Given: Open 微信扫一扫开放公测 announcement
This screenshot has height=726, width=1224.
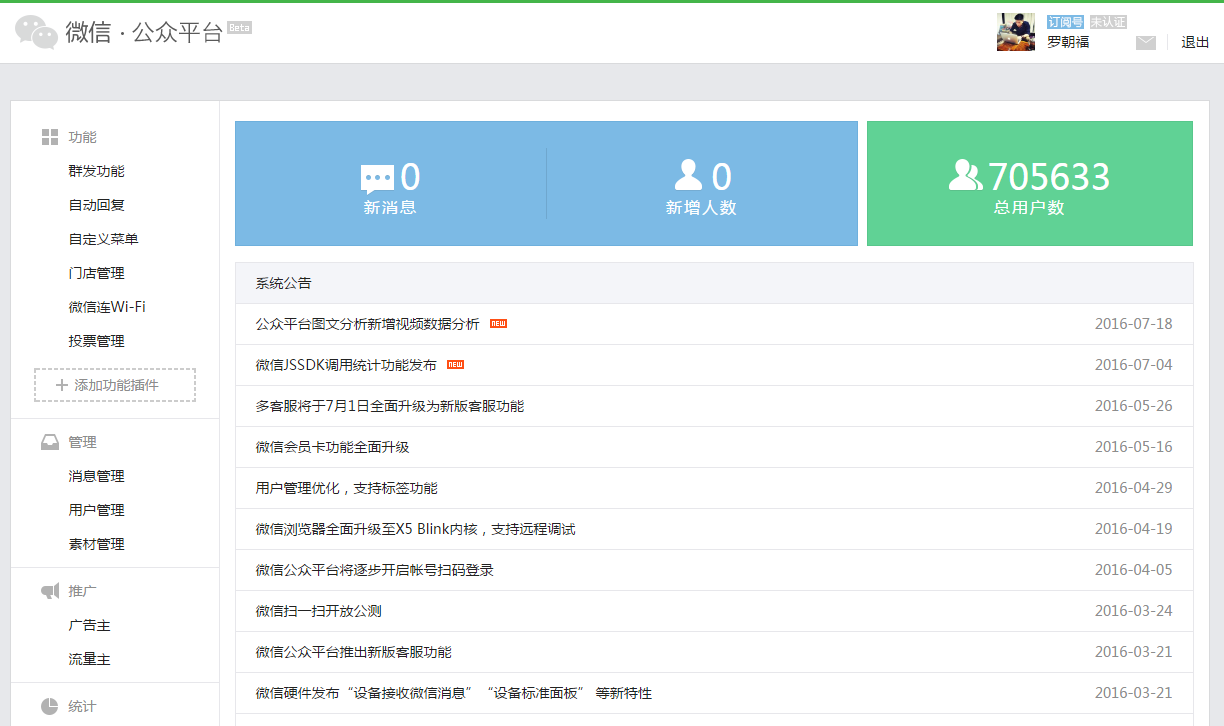Looking at the screenshot, I should (x=319, y=611).
